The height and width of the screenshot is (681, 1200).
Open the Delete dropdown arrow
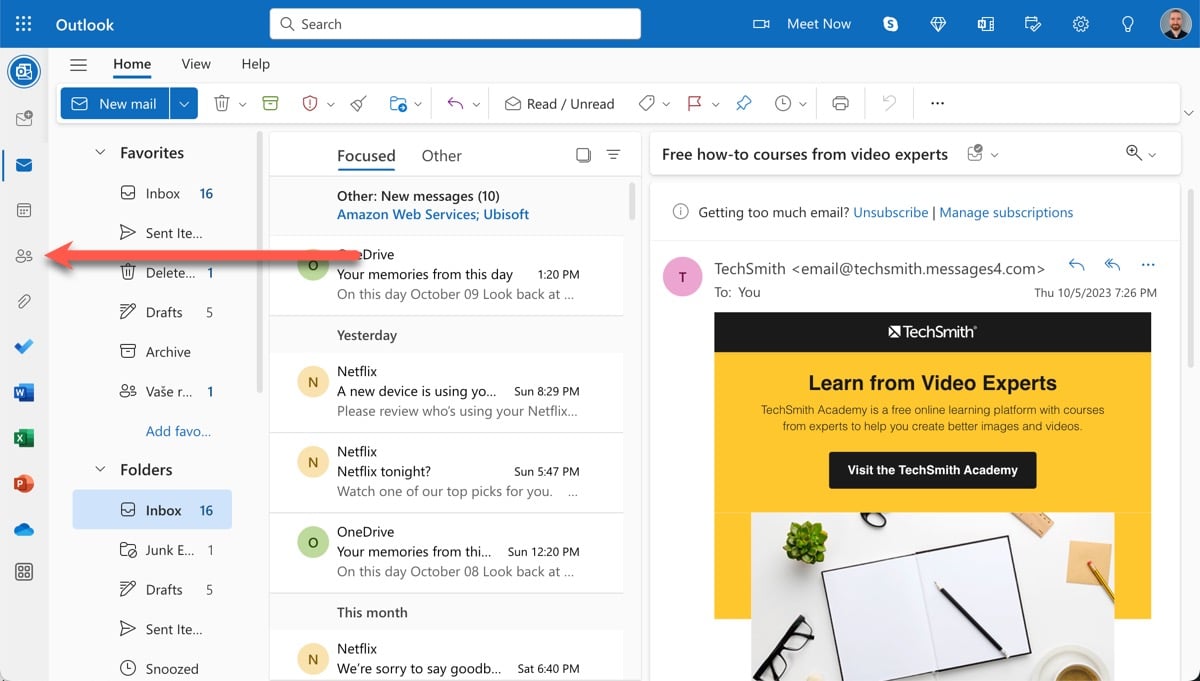point(243,104)
